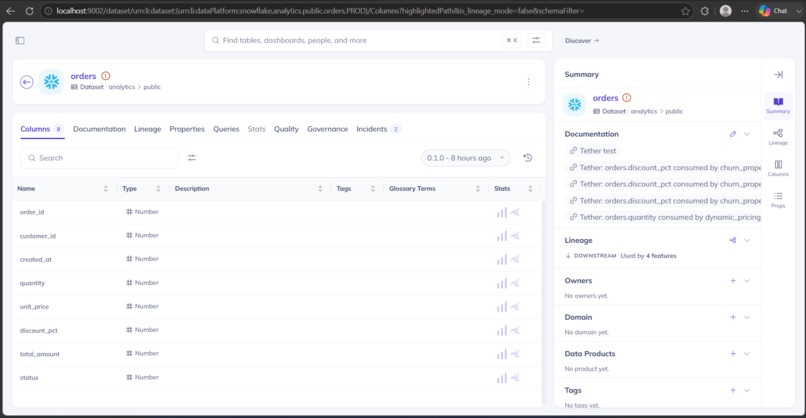Open column lineage icon for discount_pct
Viewport: 806px width, 418px height.
(x=515, y=331)
